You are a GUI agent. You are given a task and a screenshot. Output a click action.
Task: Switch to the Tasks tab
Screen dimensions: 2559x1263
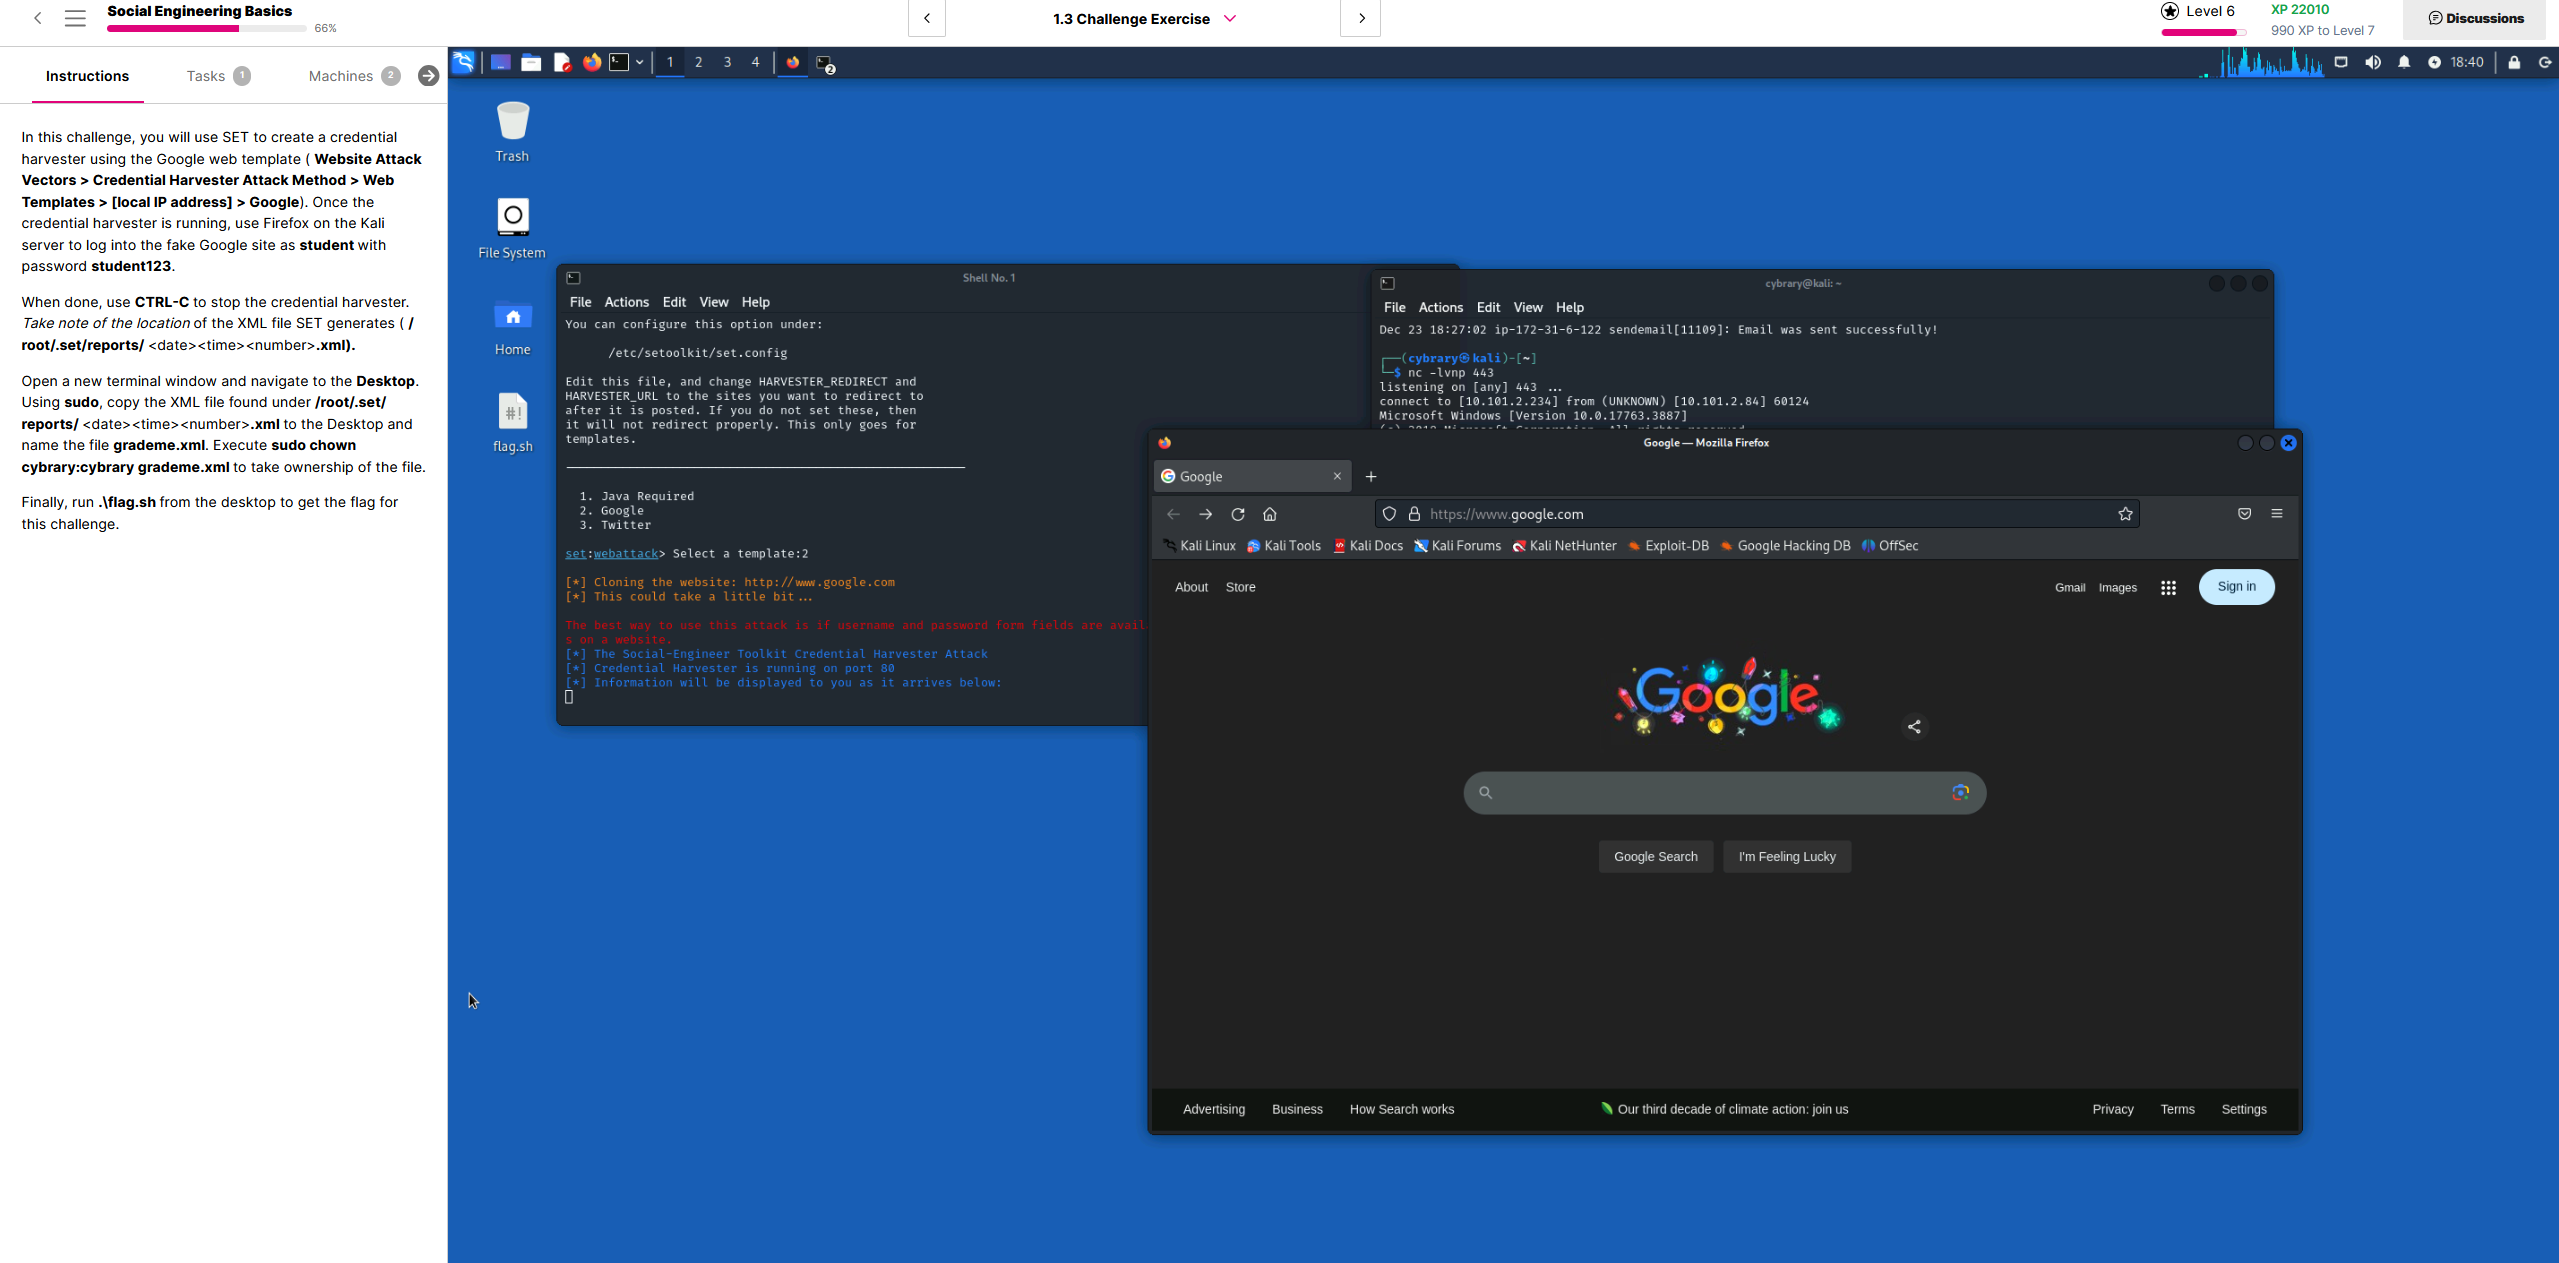pyautogui.click(x=206, y=76)
